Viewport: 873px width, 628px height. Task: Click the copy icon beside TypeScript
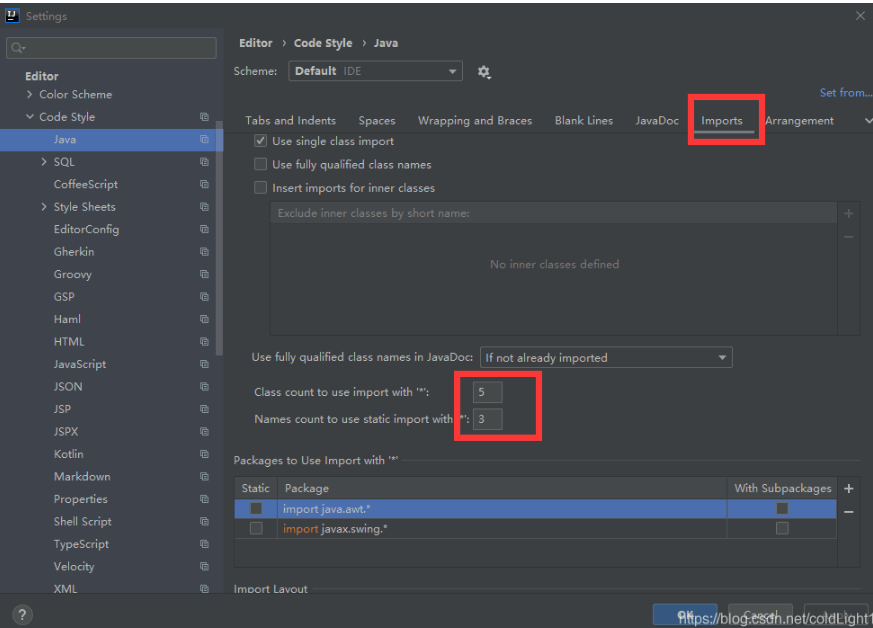point(204,544)
